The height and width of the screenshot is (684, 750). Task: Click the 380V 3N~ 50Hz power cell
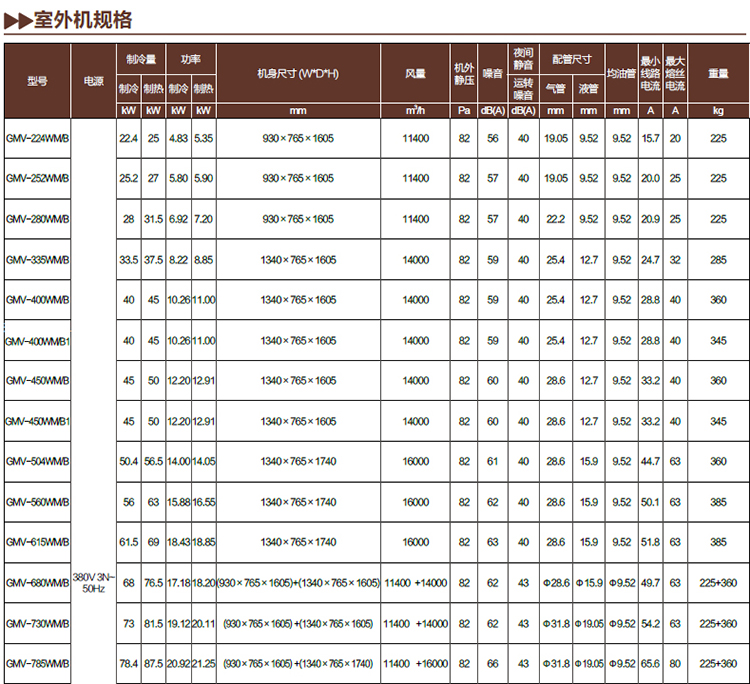tap(93, 582)
